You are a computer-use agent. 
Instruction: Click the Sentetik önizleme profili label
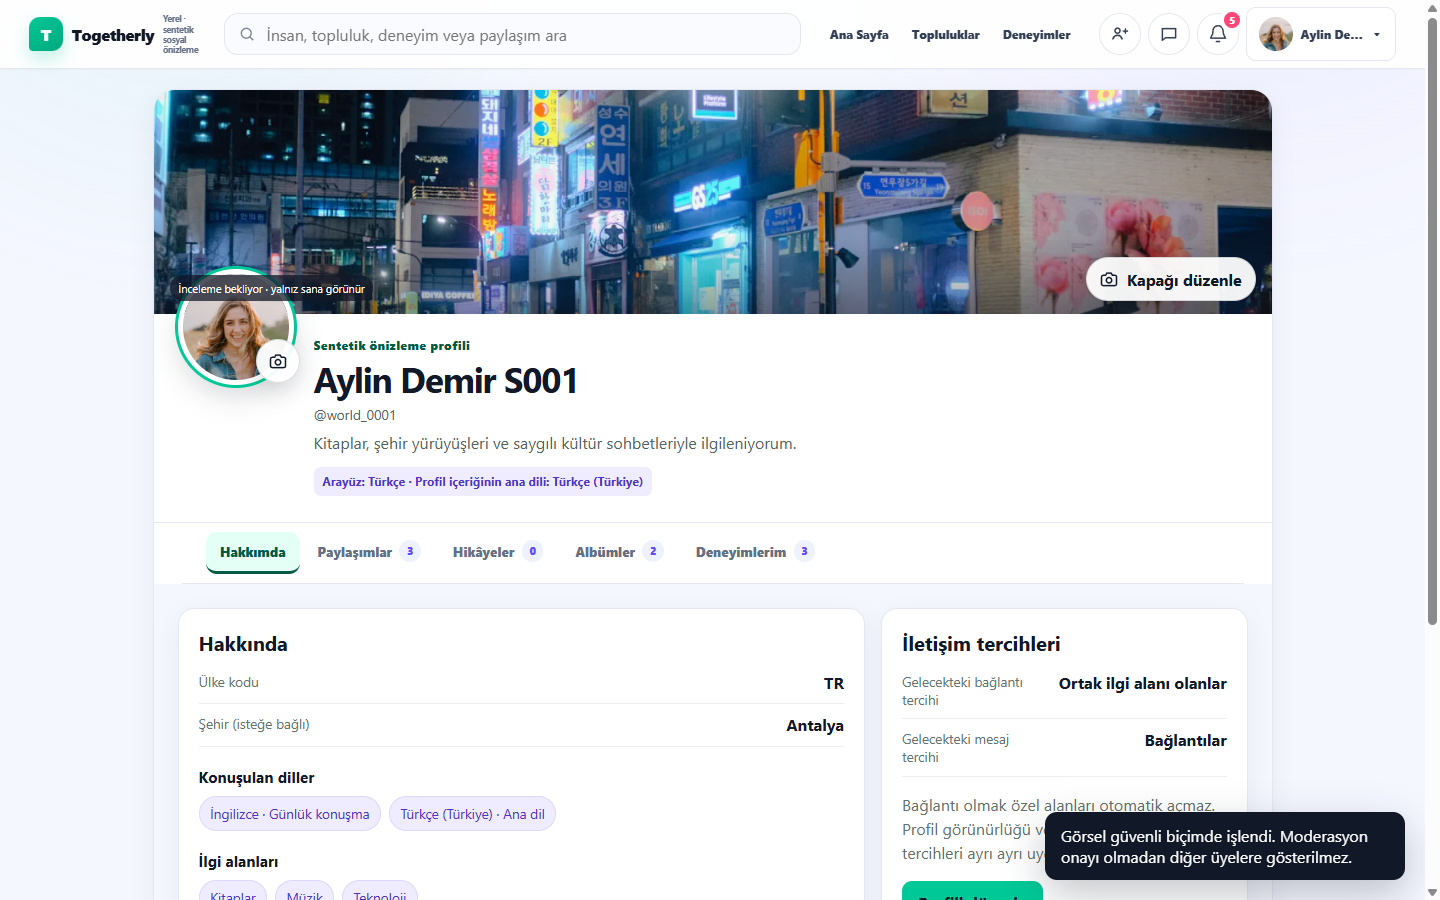[392, 346]
